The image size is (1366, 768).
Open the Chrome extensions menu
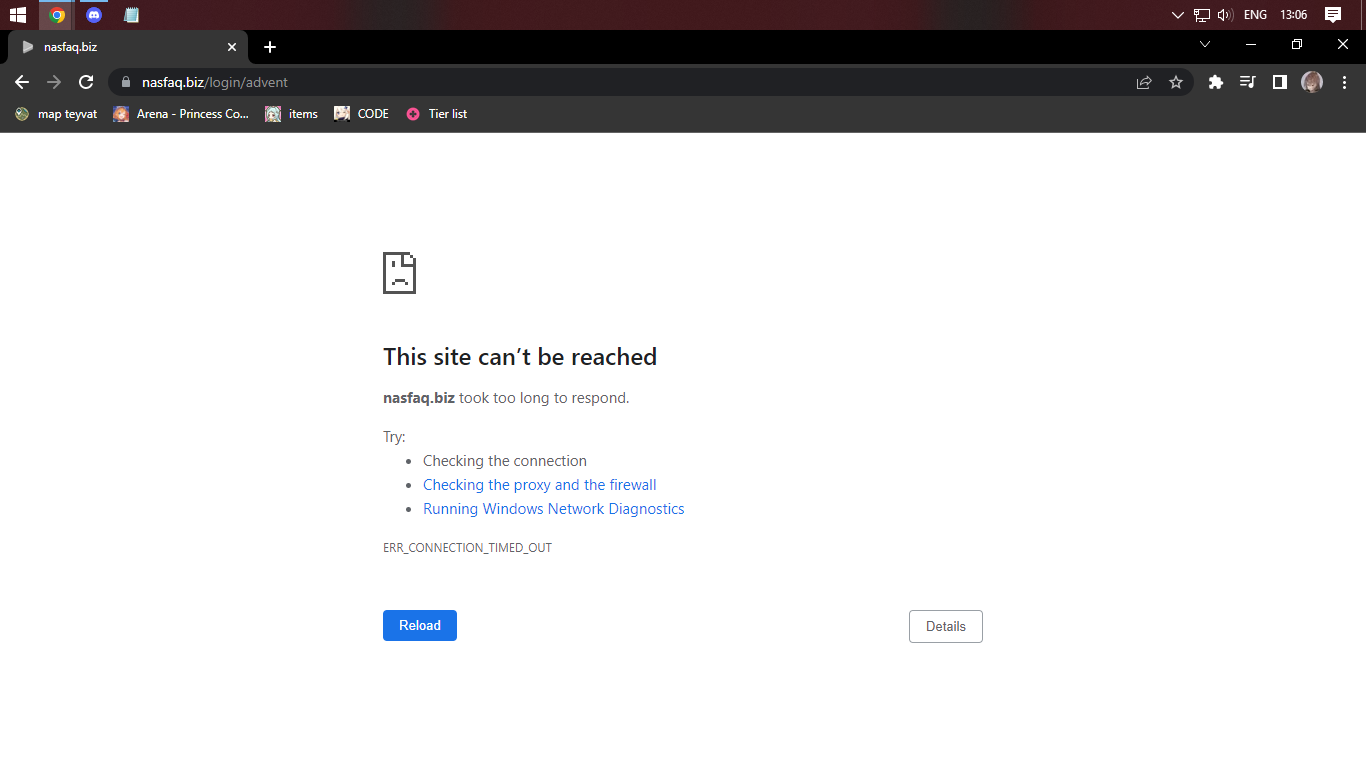pyautogui.click(x=1216, y=82)
